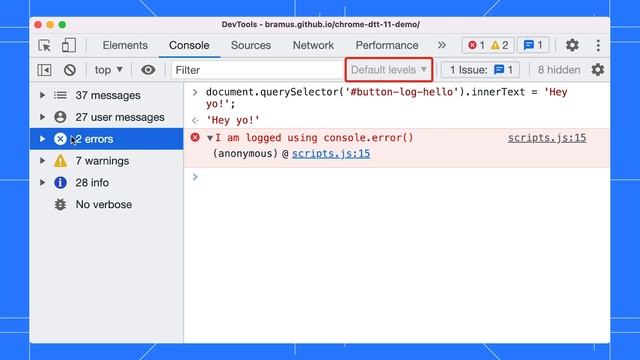Select the No verbose label
640x360 pixels.
104,204
